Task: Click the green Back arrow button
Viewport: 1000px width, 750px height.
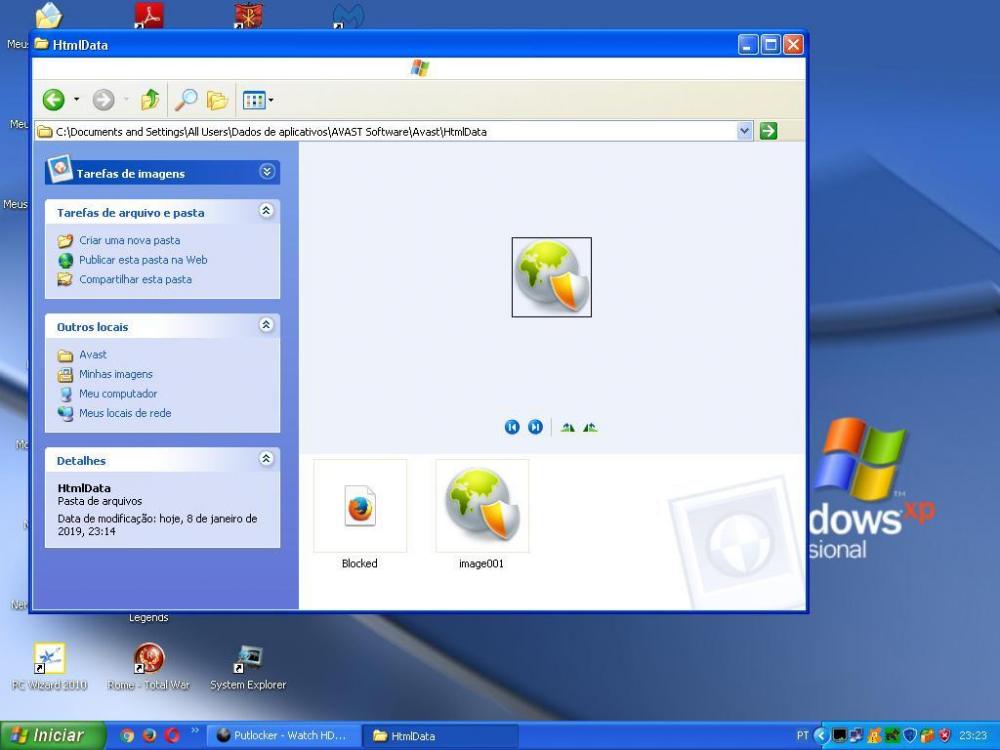Action: click(53, 100)
